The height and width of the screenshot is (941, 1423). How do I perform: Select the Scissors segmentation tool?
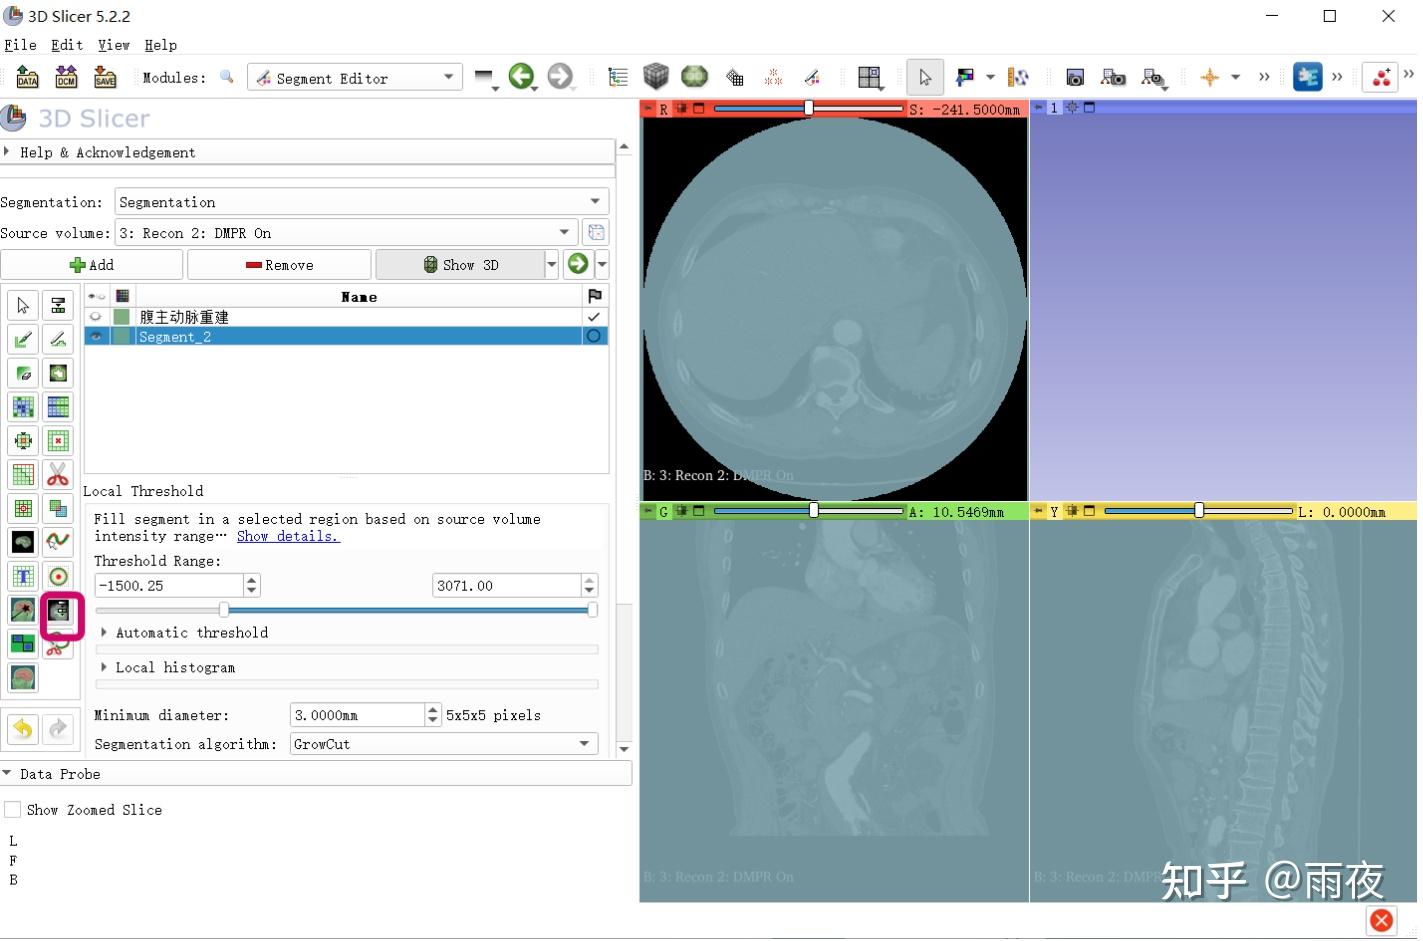click(x=58, y=474)
